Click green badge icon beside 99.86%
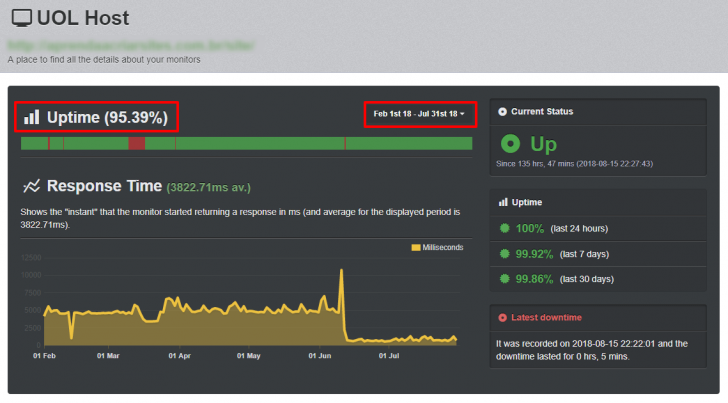 point(504,279)
